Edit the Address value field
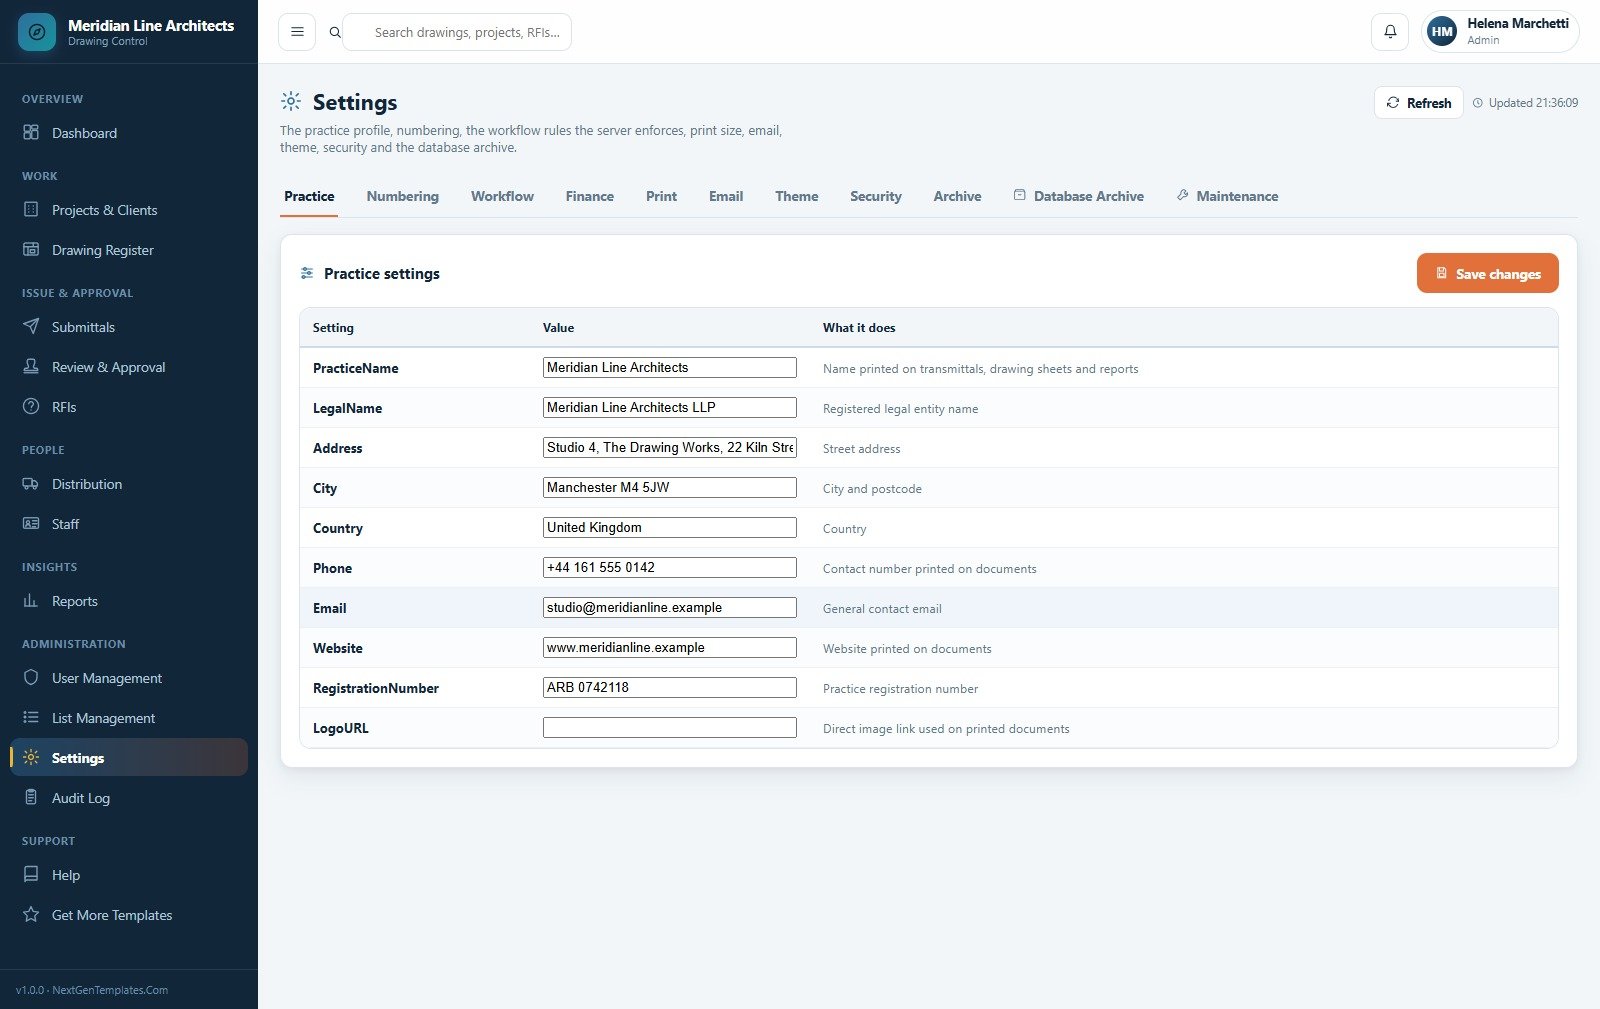Screen dimensions: 1600x1009 point(669,447)
